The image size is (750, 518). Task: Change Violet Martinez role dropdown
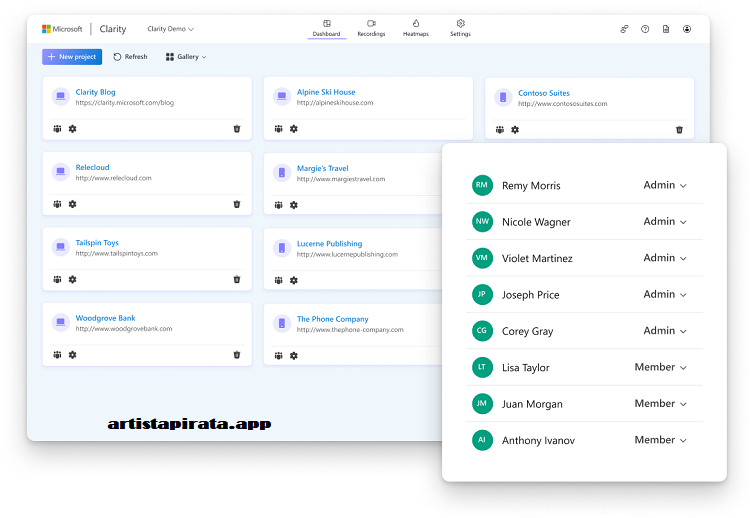click(x=665, y=258)
